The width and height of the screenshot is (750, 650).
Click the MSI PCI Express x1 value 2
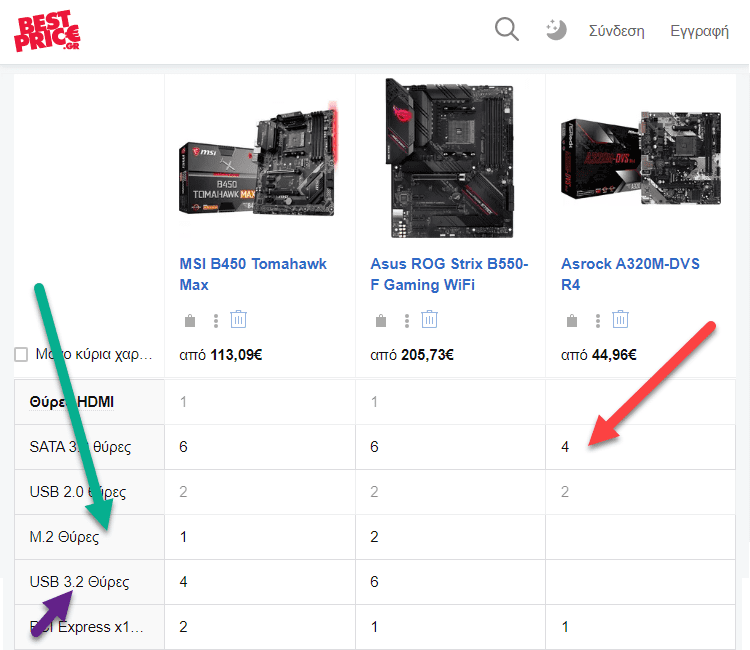183,627
